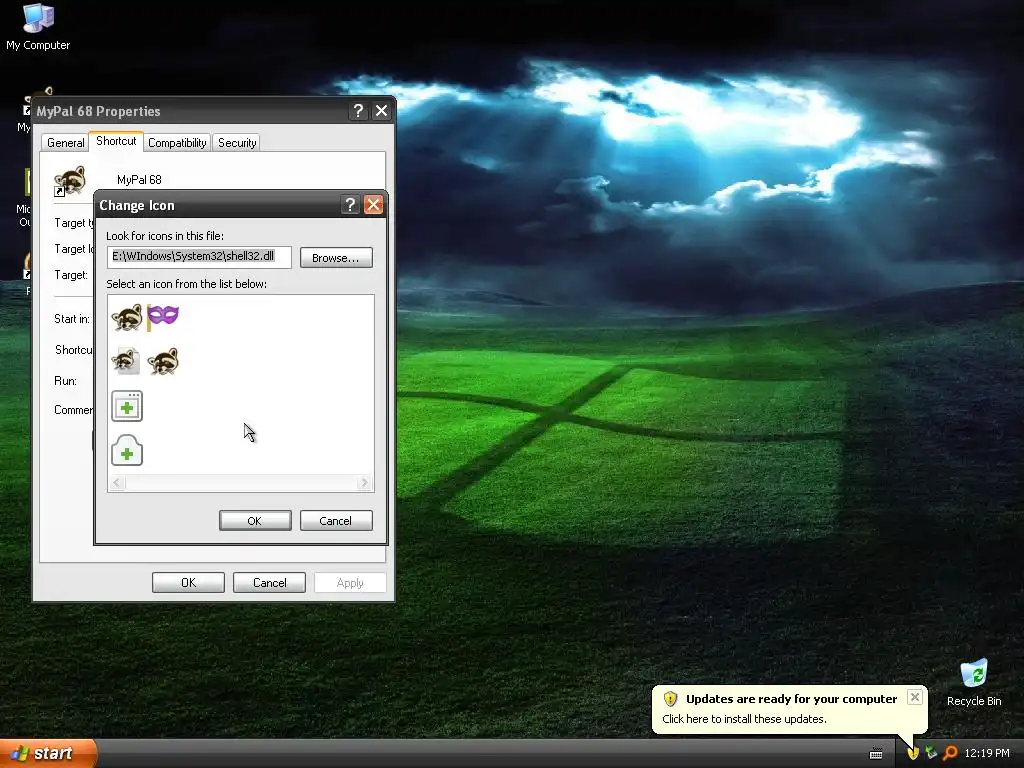Click Cancel in MyPal 68 Properties window
1024x768 pixels.
pyautogui.click(x=269, y=583)
